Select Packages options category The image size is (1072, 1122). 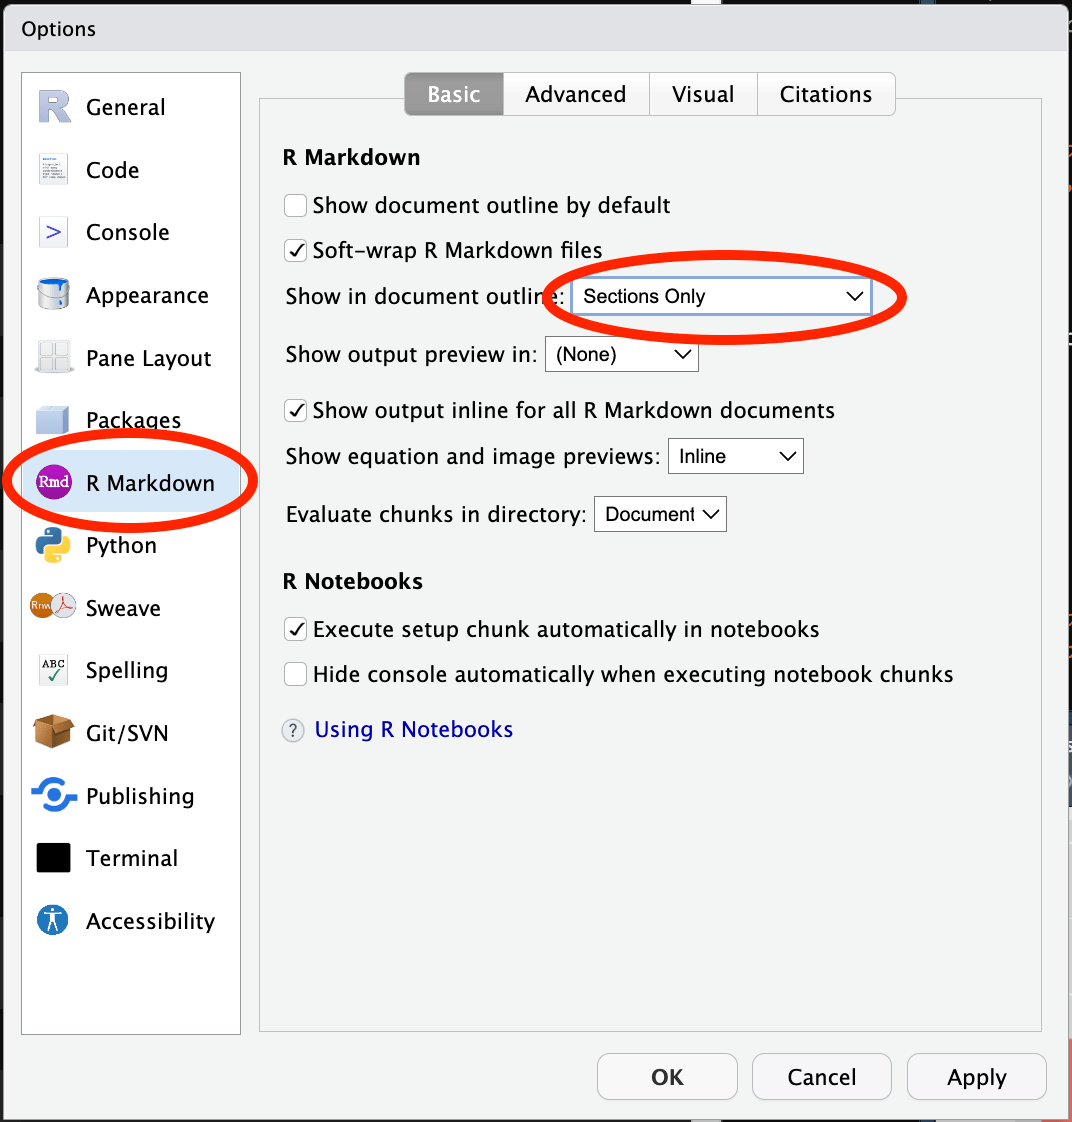(131, 420)
